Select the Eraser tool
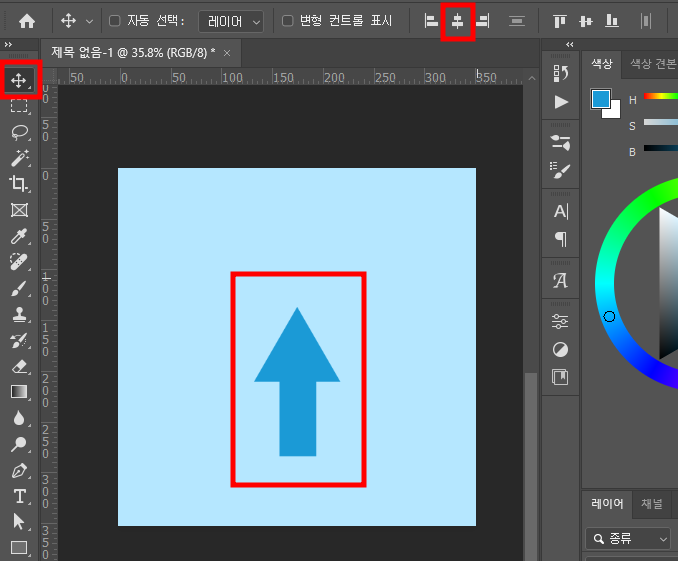The width and height of the screenshot is (678, 561). pyautogui.click(x=19, y=367)
